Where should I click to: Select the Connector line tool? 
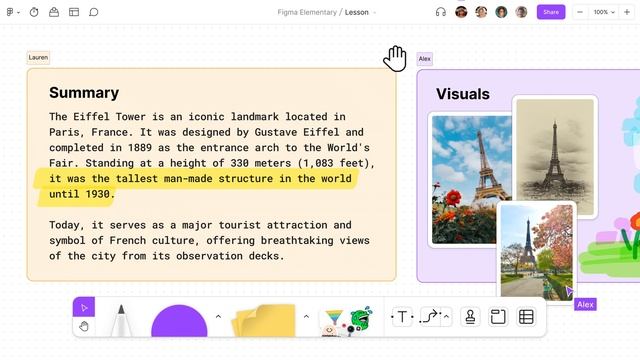(x=430, y=317)
